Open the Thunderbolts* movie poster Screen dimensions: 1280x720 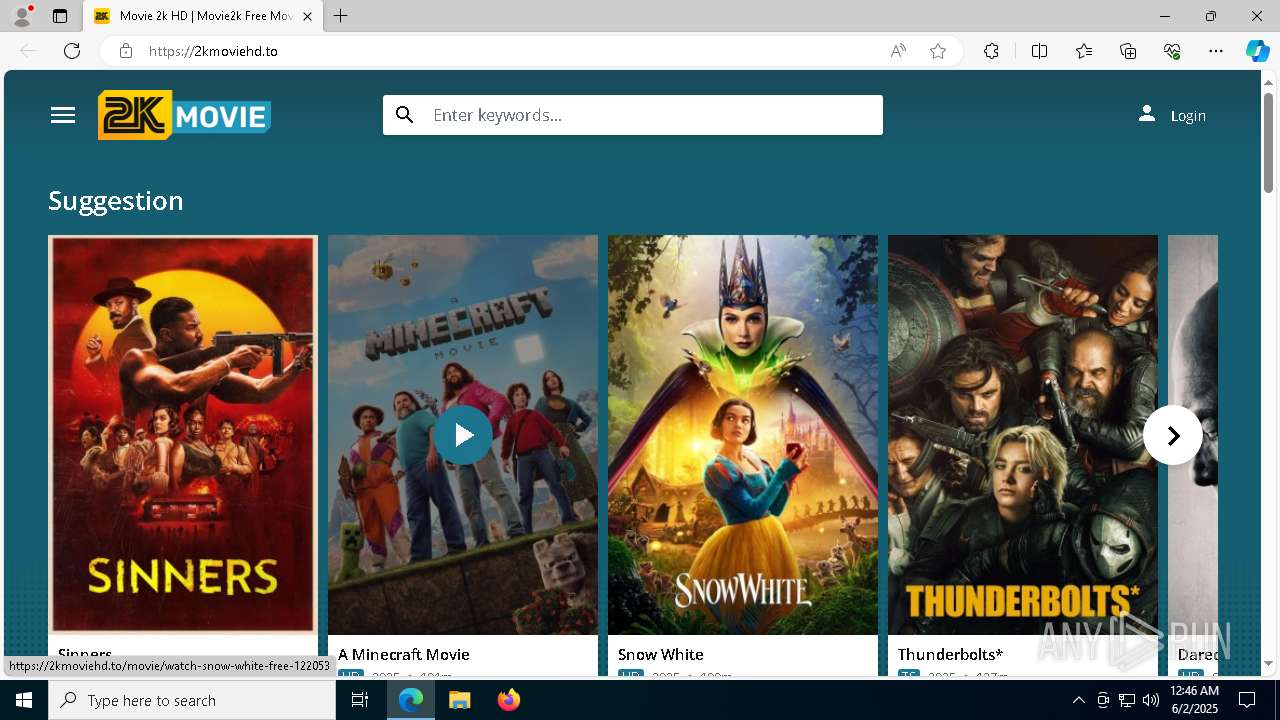pyautogui.click(x=1023, y=434)
